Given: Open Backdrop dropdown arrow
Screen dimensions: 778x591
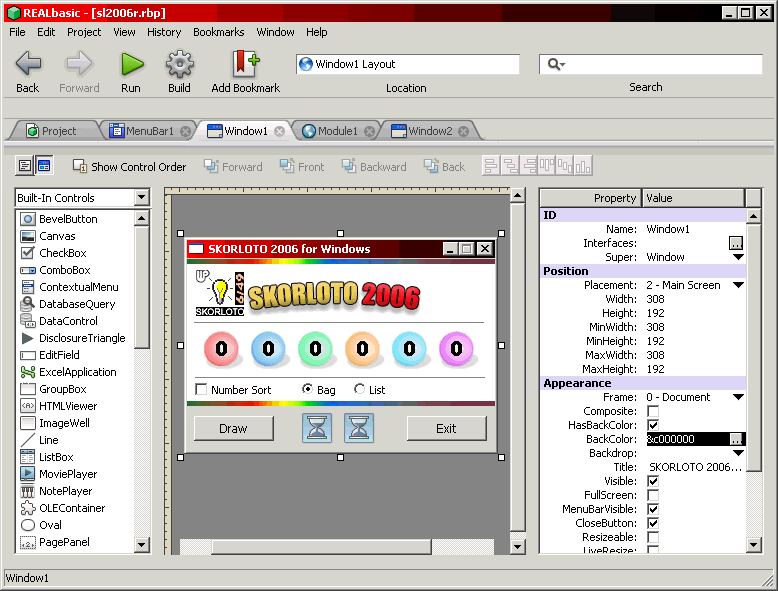Looking at the screenshot, I should pos(738,453).
